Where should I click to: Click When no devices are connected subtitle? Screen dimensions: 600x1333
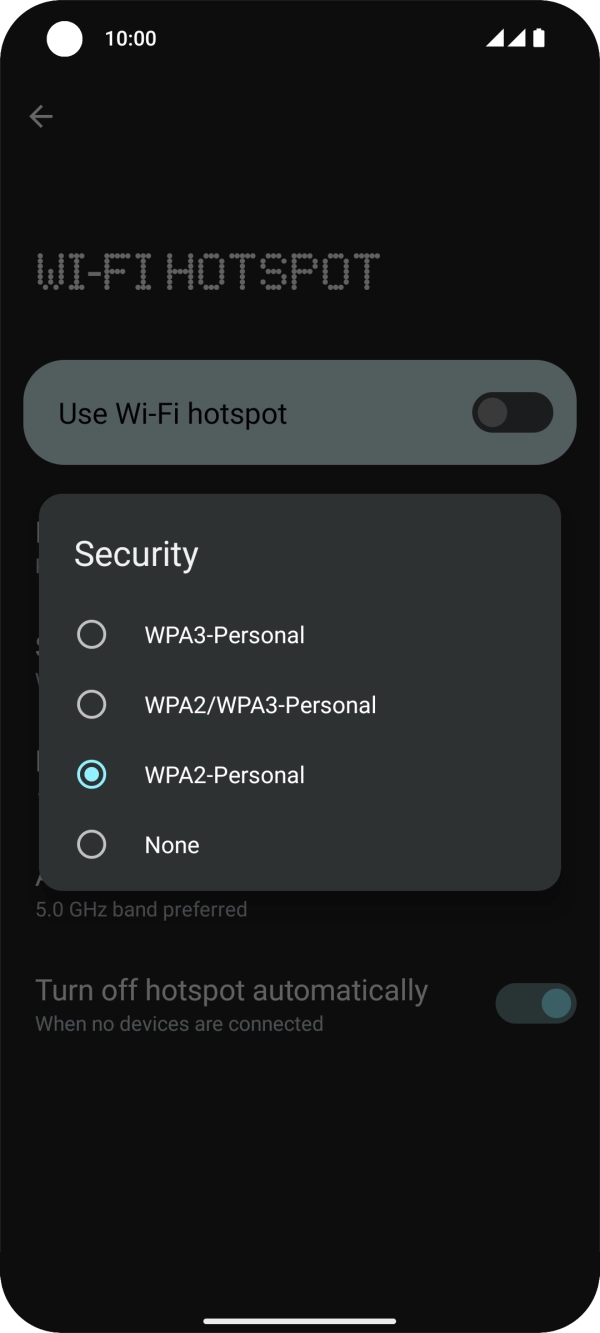tap(179, 1023)
